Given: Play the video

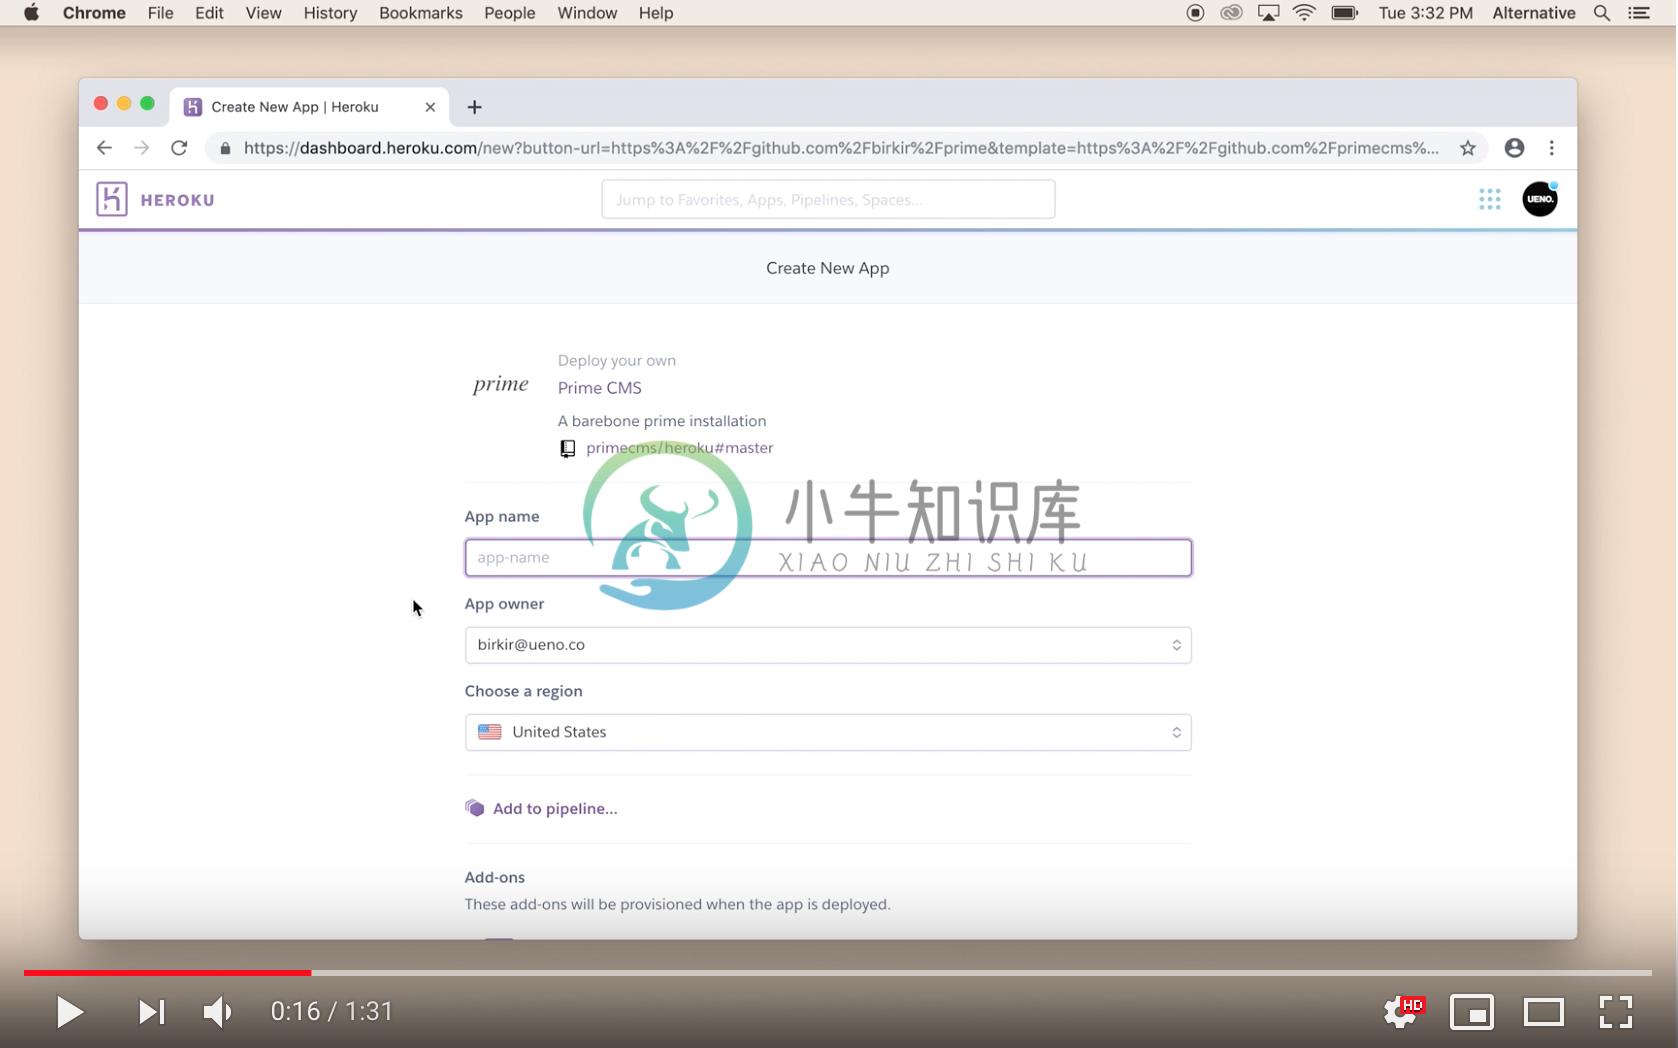Looking at the screenshot, I should pyautogui.click(x=69, y=1012).
